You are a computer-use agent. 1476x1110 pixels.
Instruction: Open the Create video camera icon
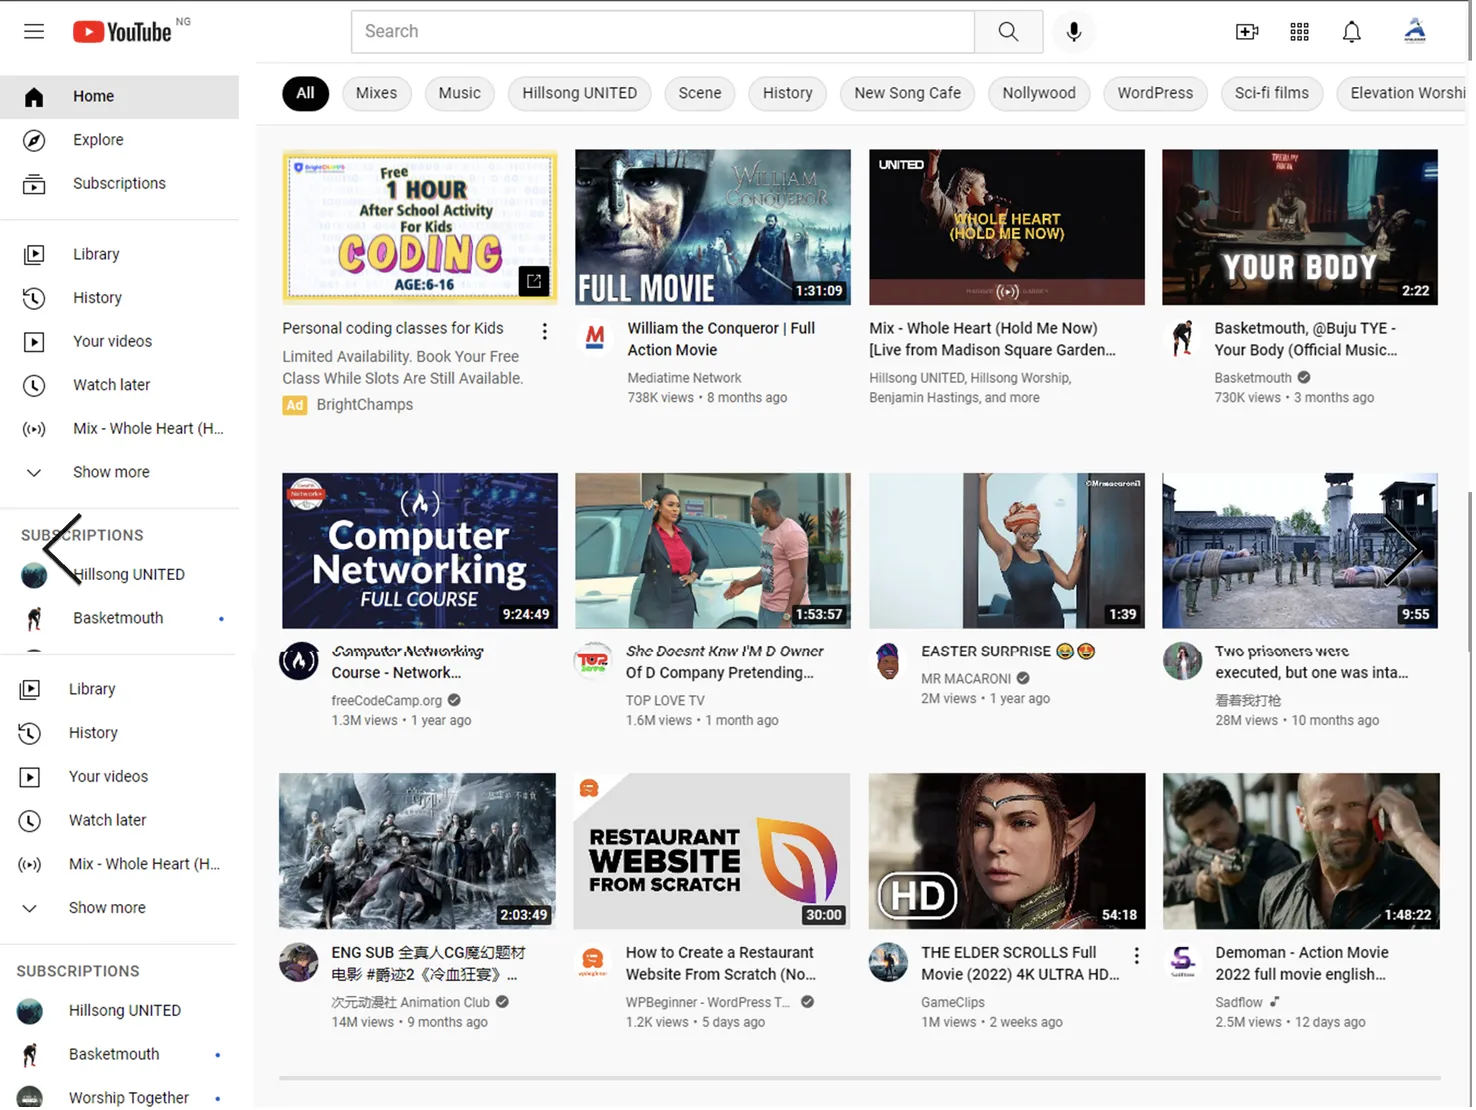tap(1249, 32)
